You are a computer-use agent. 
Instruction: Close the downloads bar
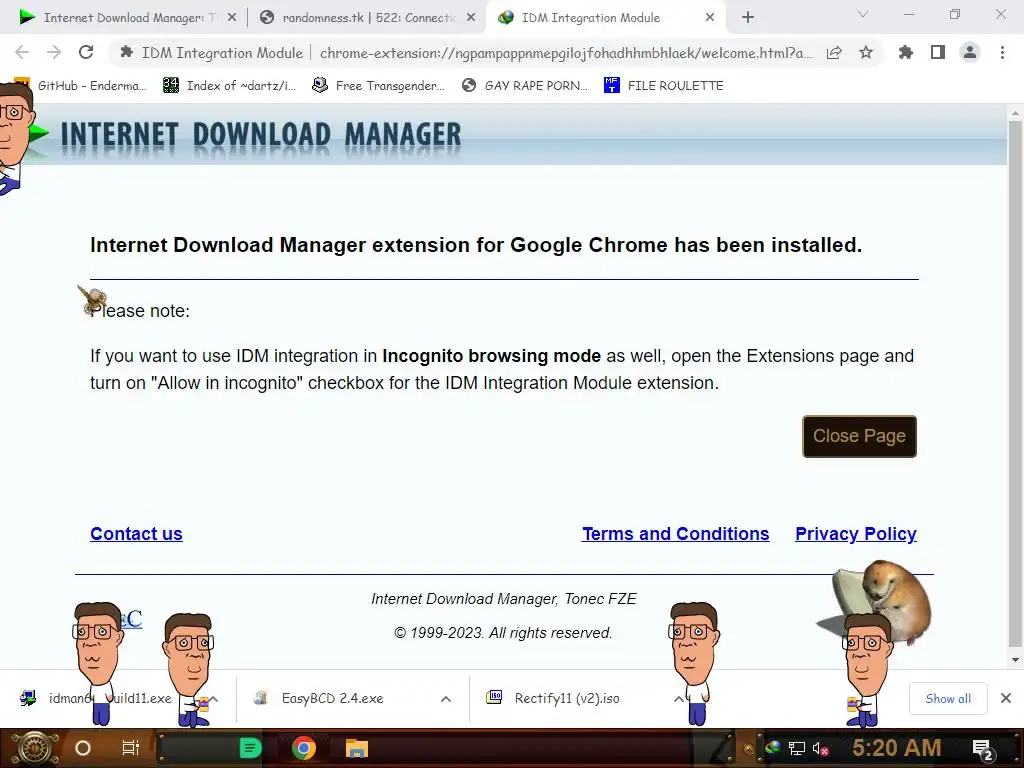[1006, 699]
